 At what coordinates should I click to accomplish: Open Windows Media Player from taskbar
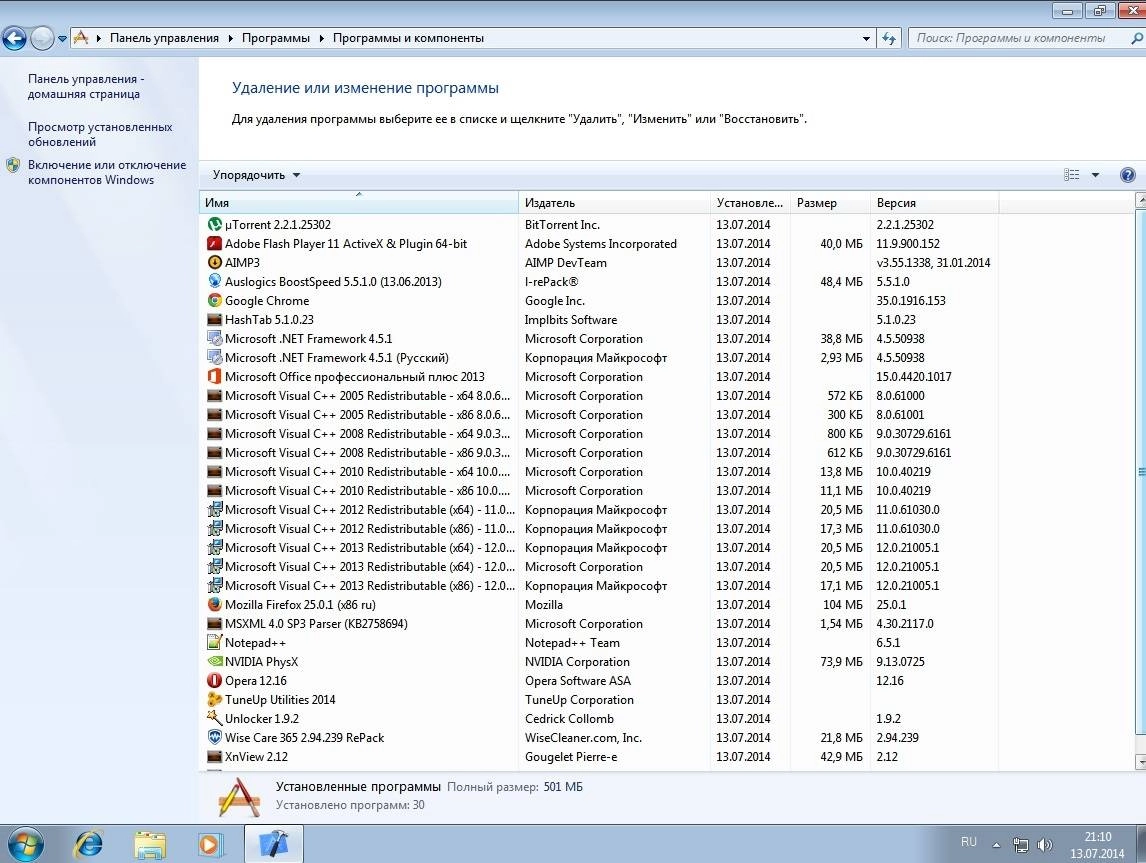coord(209,845)
